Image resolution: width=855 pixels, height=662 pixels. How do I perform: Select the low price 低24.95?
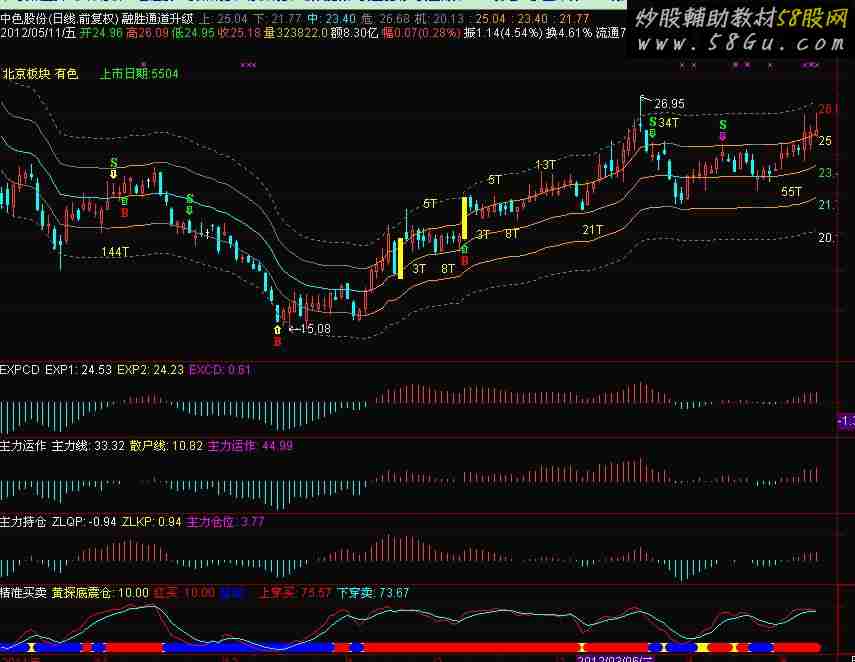193,33
